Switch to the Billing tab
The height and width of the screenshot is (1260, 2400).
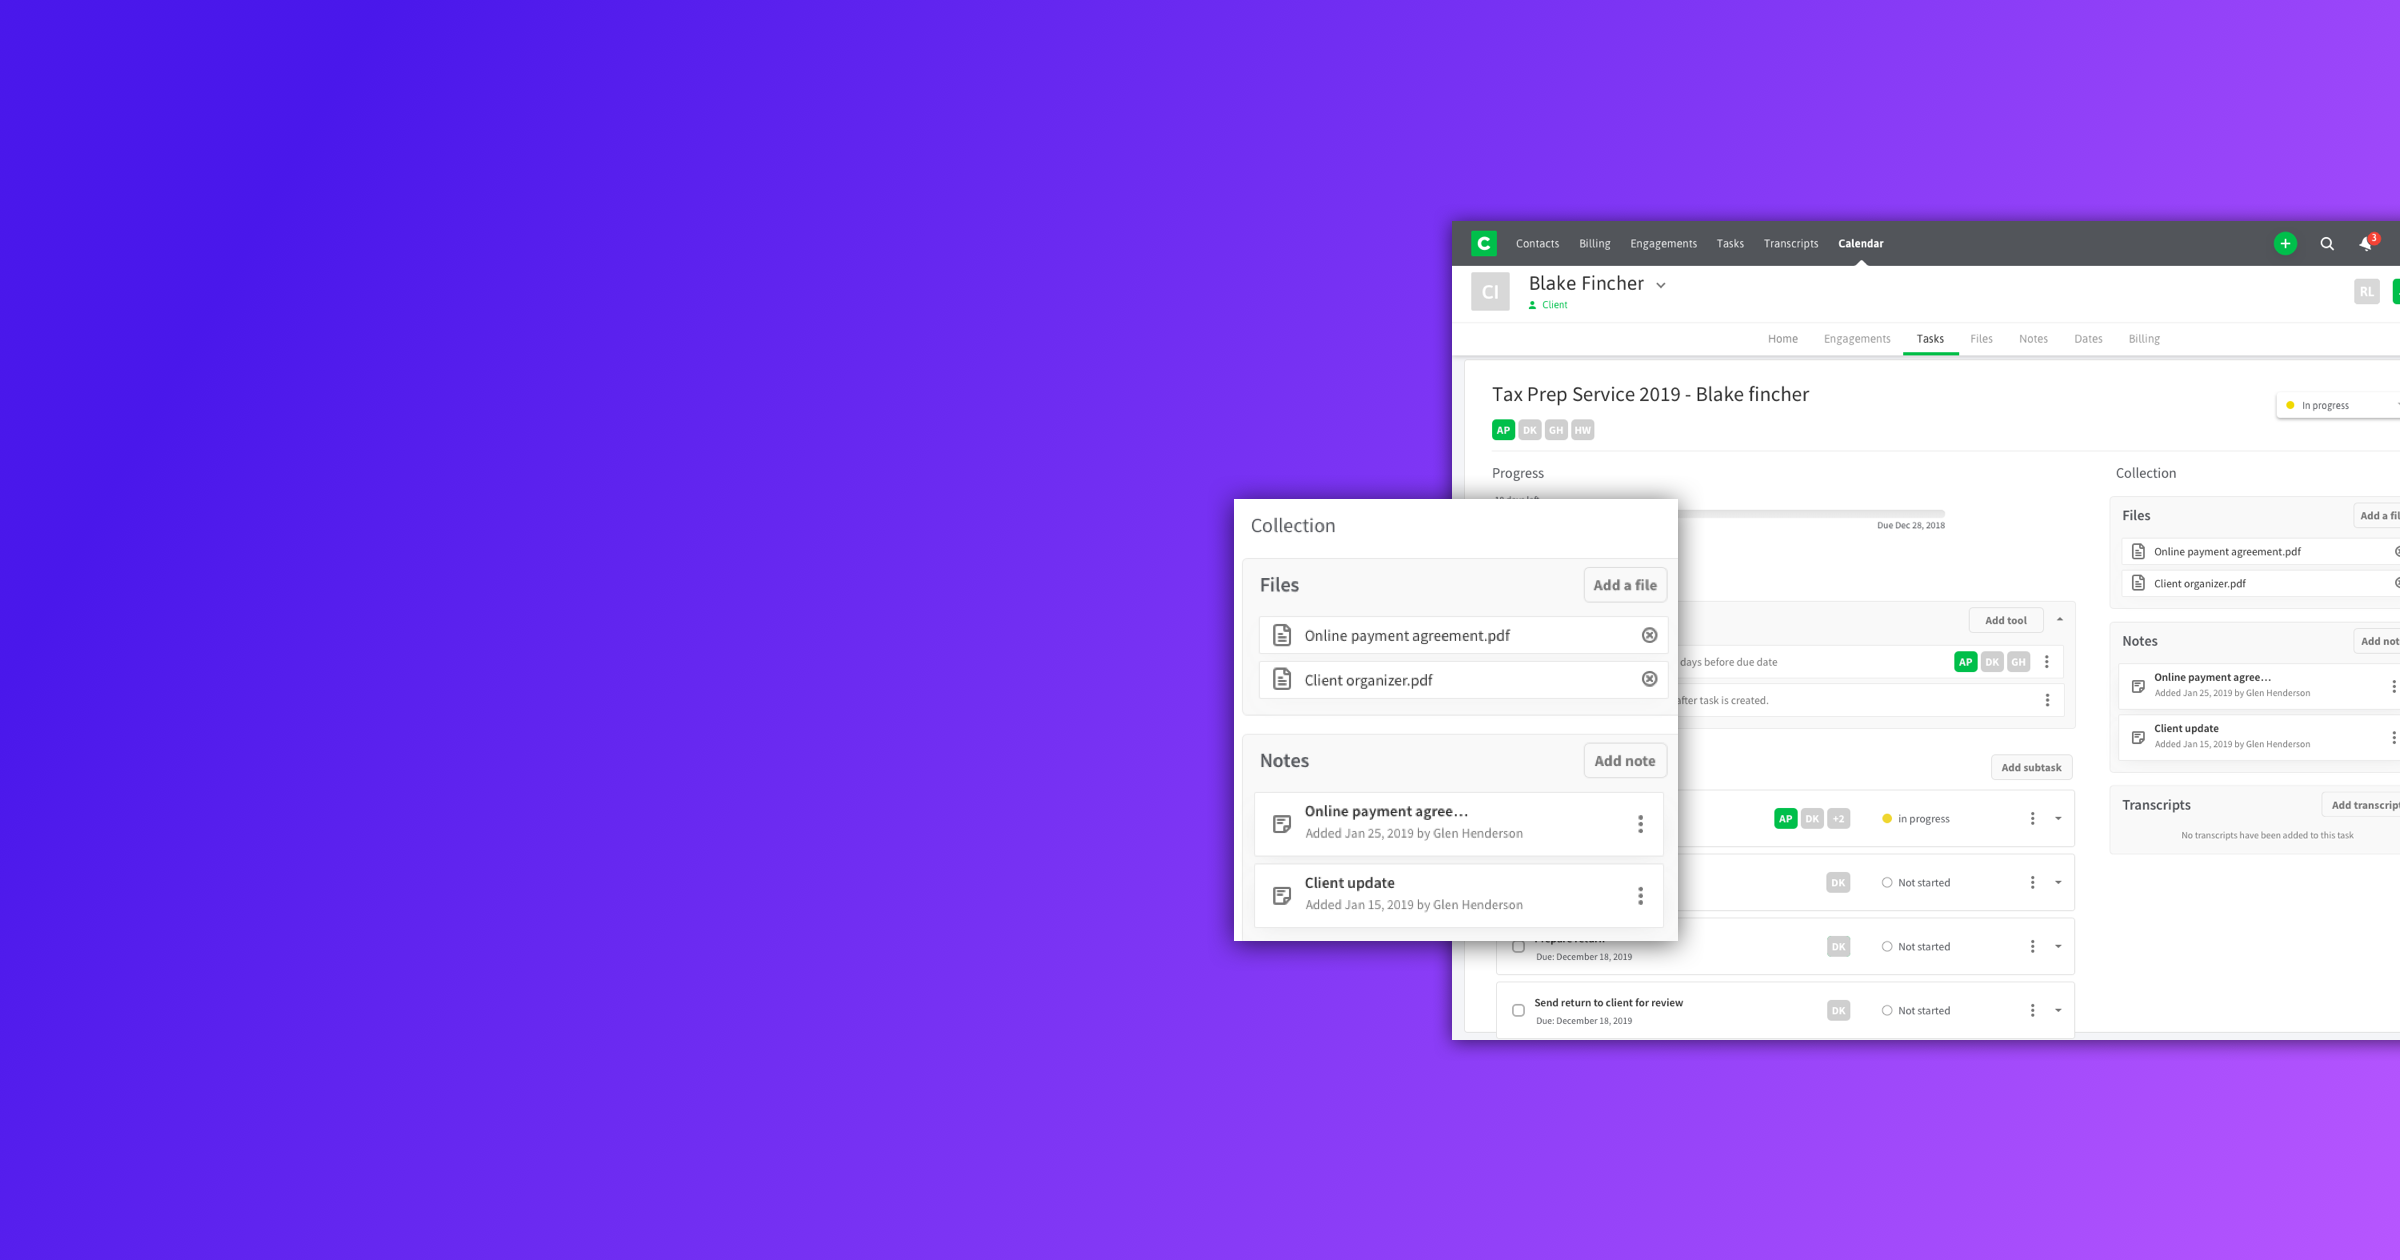click(x=2143, y=338)
